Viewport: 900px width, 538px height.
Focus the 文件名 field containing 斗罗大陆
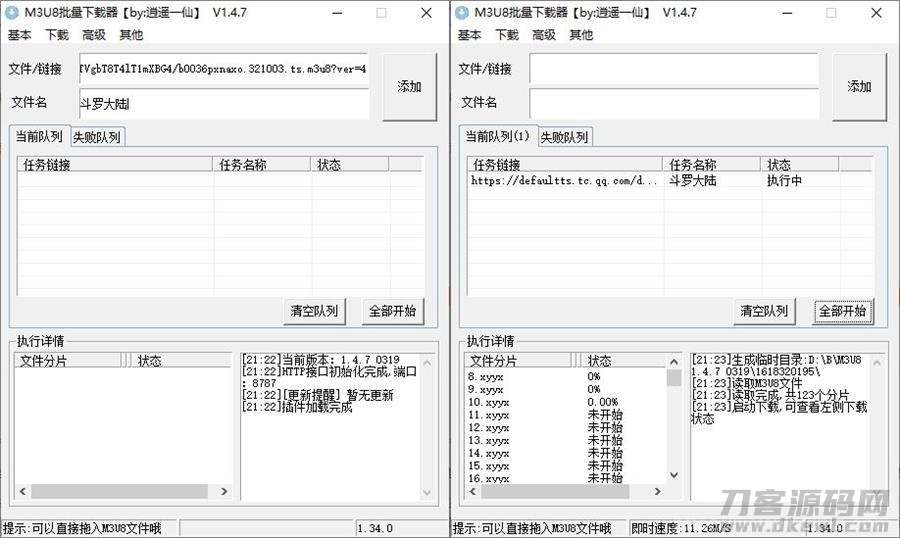click(x=224, y=104)
